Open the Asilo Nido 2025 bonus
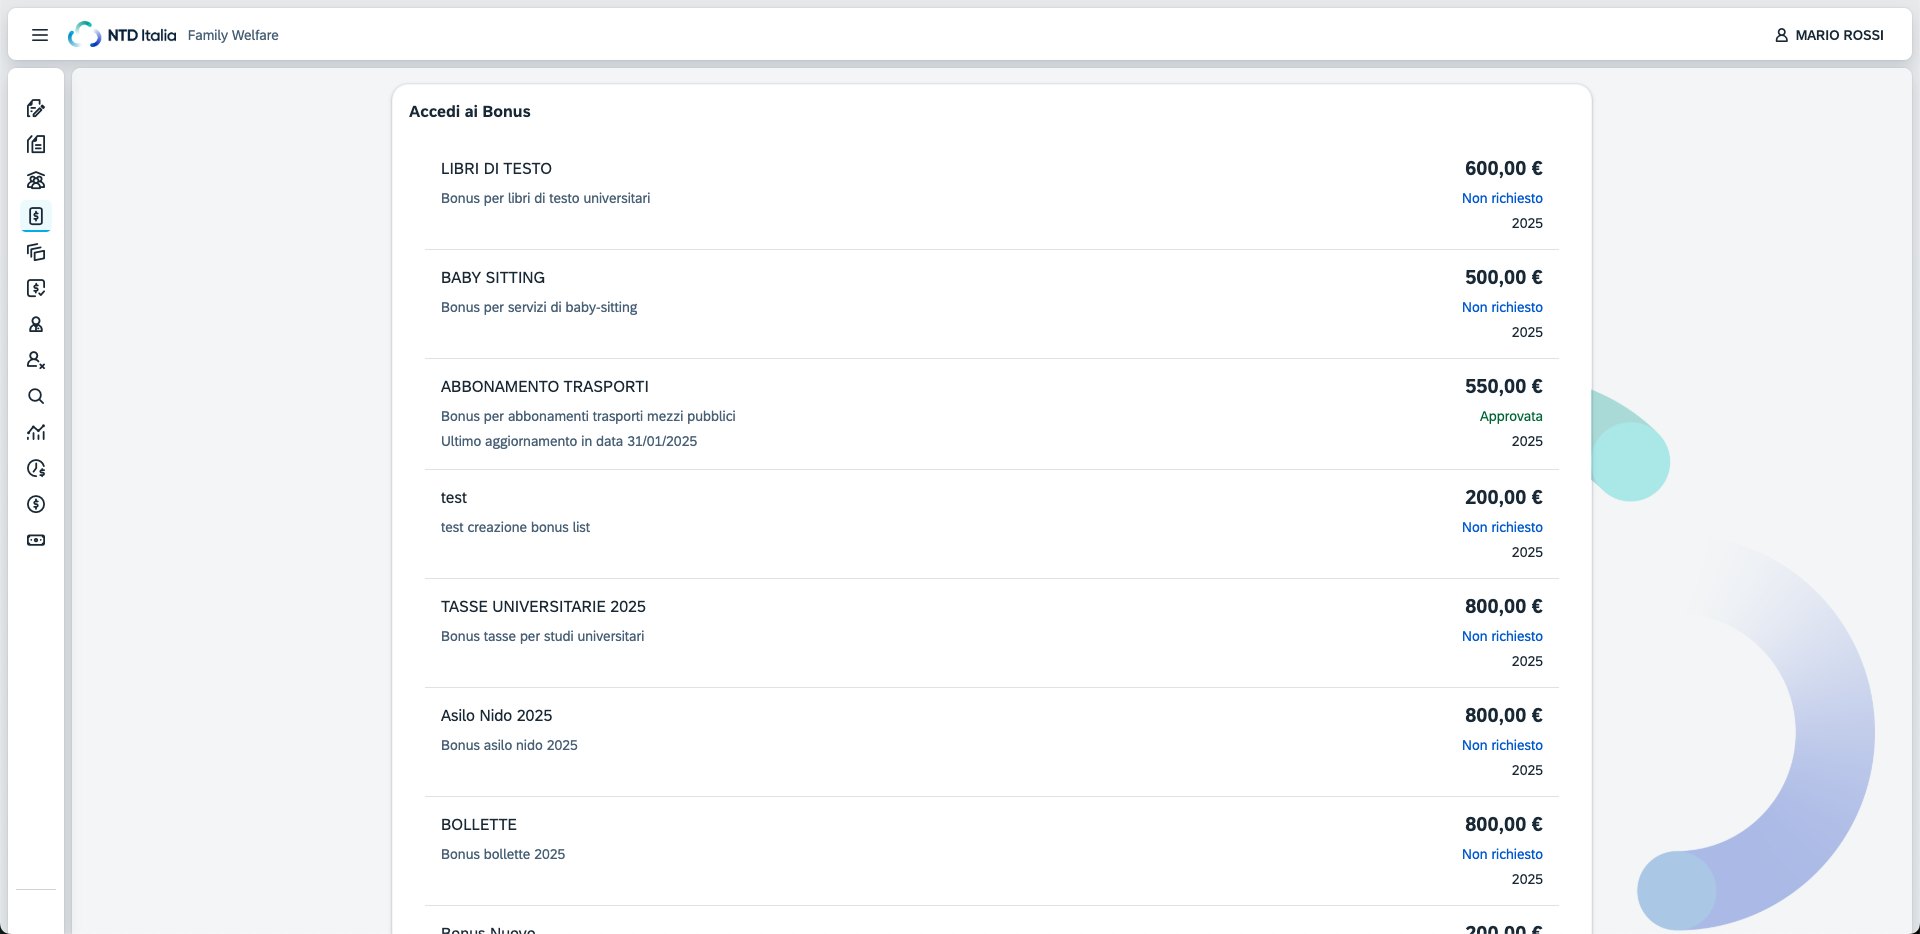Image resolution: width=1920 pixels, height=934 pixels. tap(991, 742)
